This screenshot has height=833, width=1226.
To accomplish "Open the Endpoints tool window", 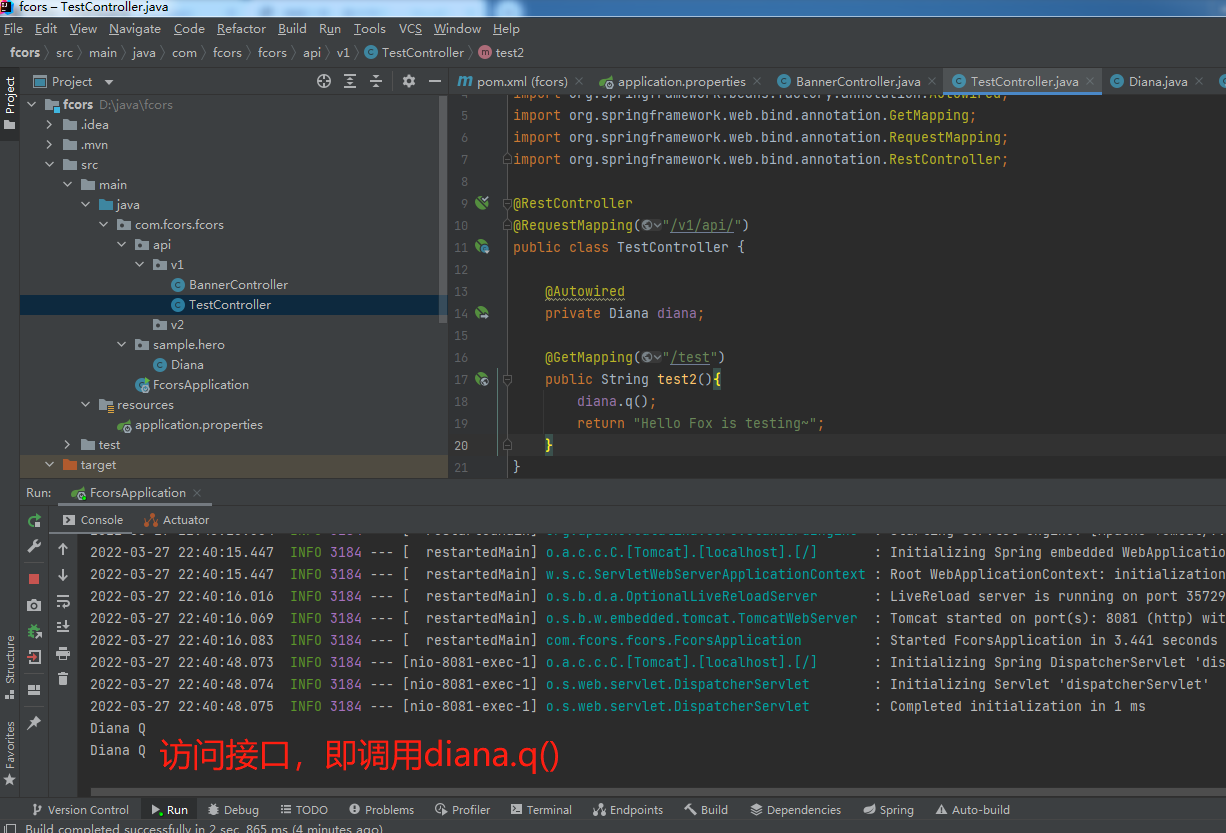I will pos(628,809).
